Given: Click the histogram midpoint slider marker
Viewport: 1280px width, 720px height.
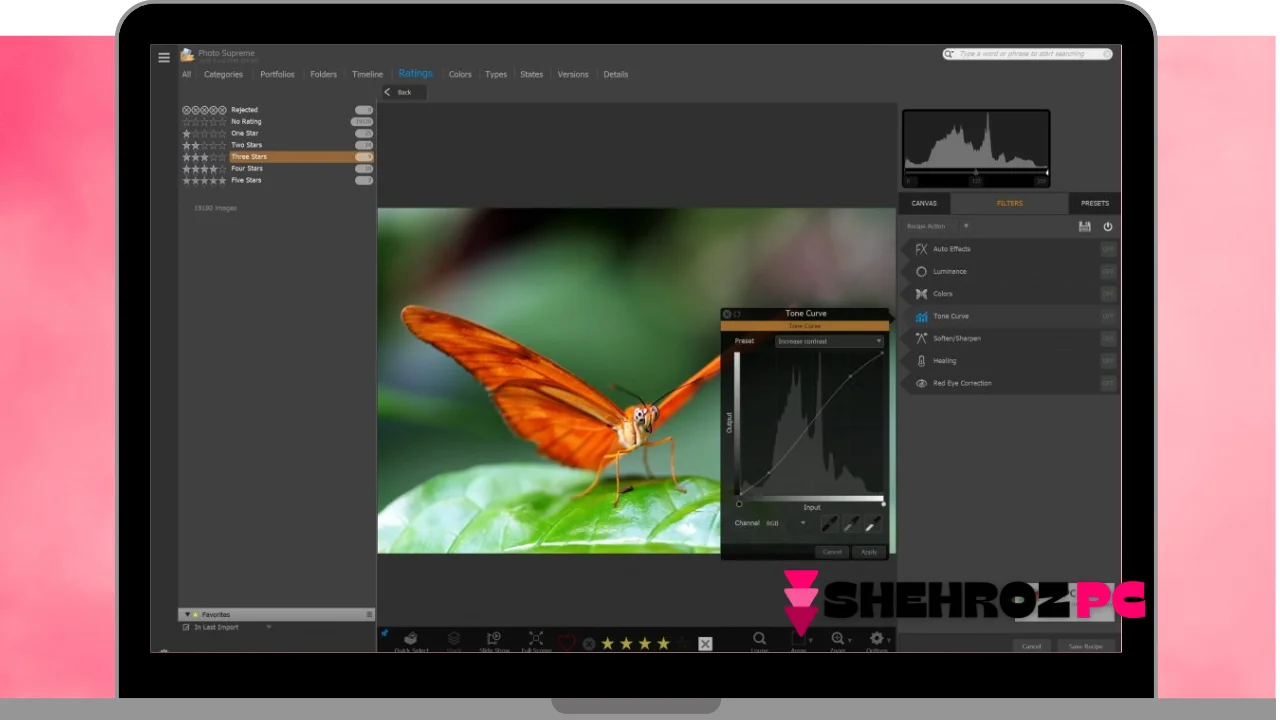Looking at the screenshot, I should pyautogui.click(x=976, y=173).
